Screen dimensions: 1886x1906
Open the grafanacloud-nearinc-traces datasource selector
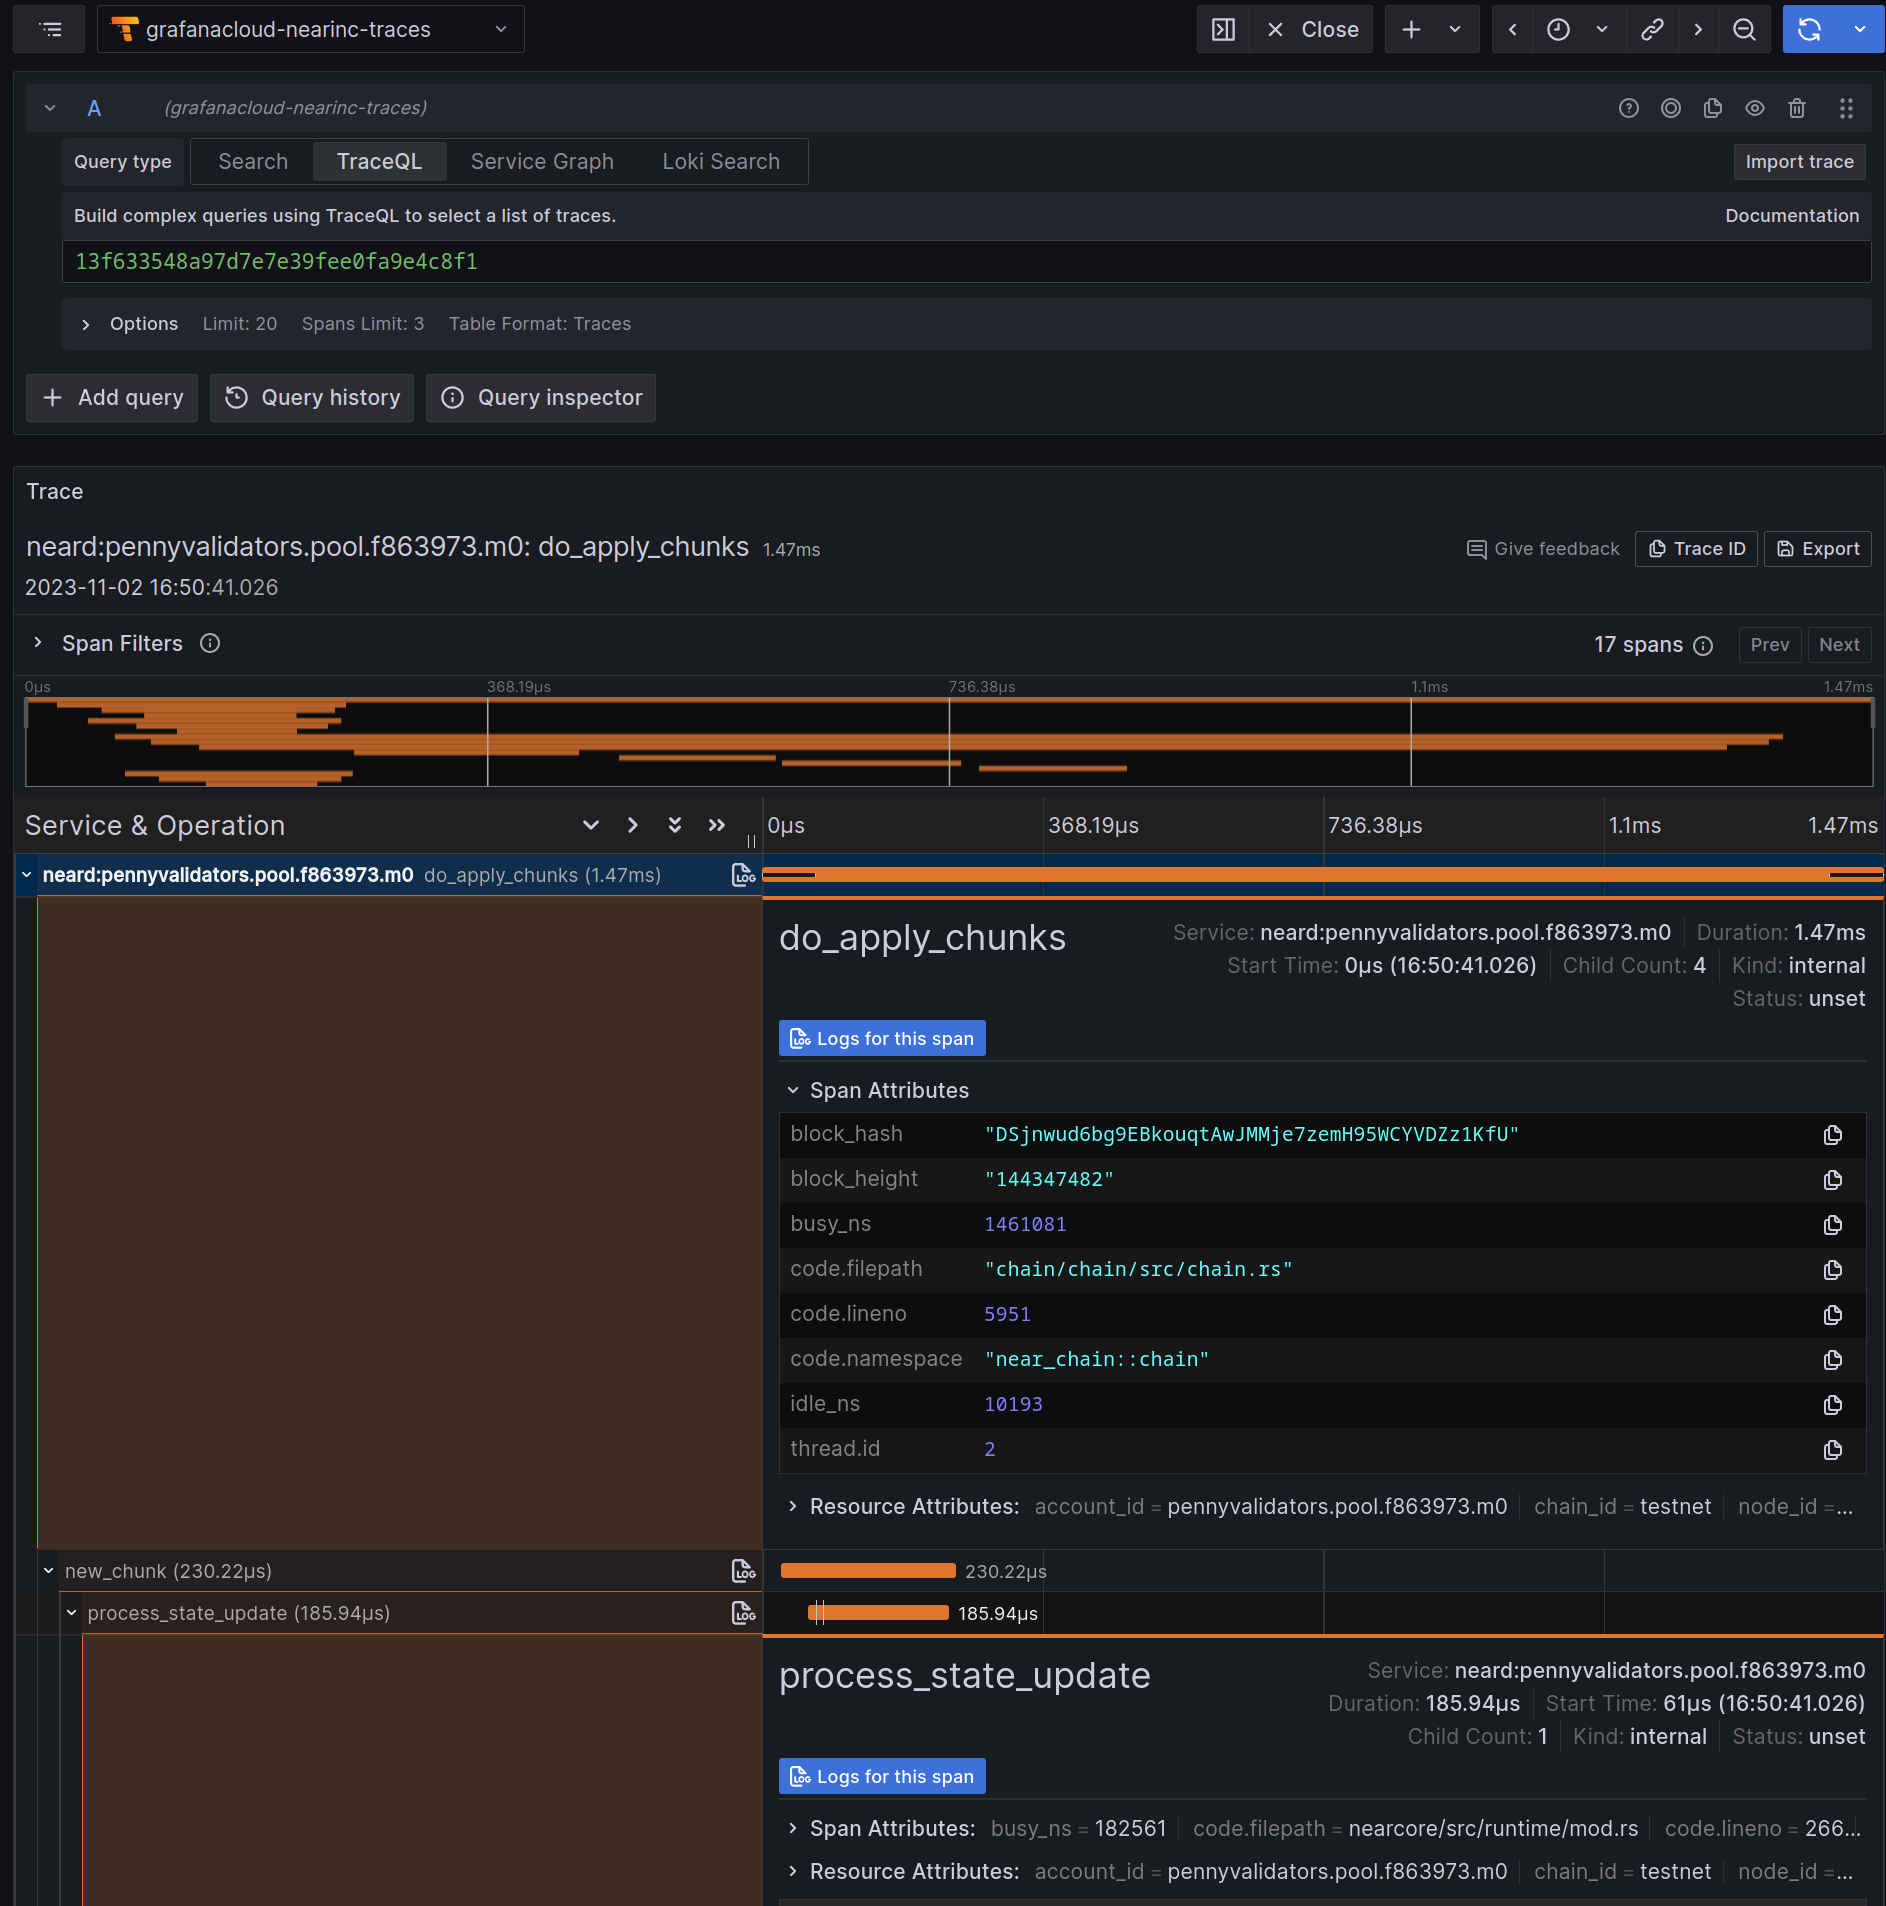pyautogui.click(x=310, y=29)
